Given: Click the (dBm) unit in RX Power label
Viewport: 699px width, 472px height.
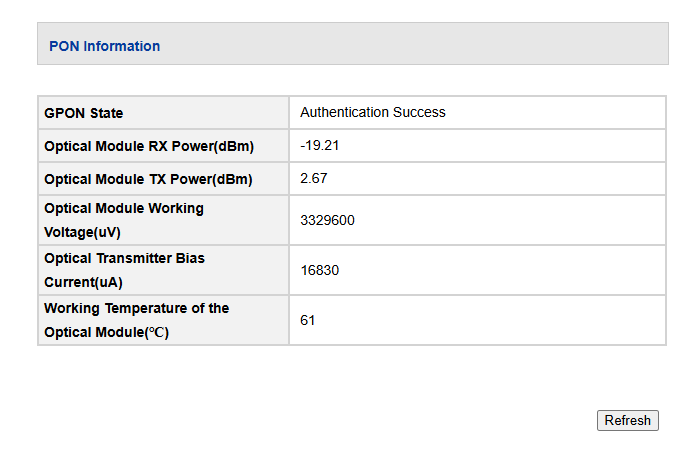Looking at the screenshot, I should pyautogui.click(x=232, y=147).
